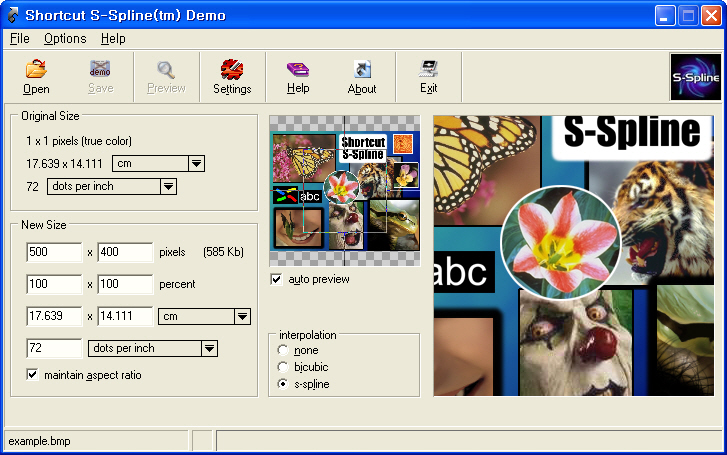Open the Options menu
The width and height of the screenshot is (727, 455).
click(x=65, y=38)
